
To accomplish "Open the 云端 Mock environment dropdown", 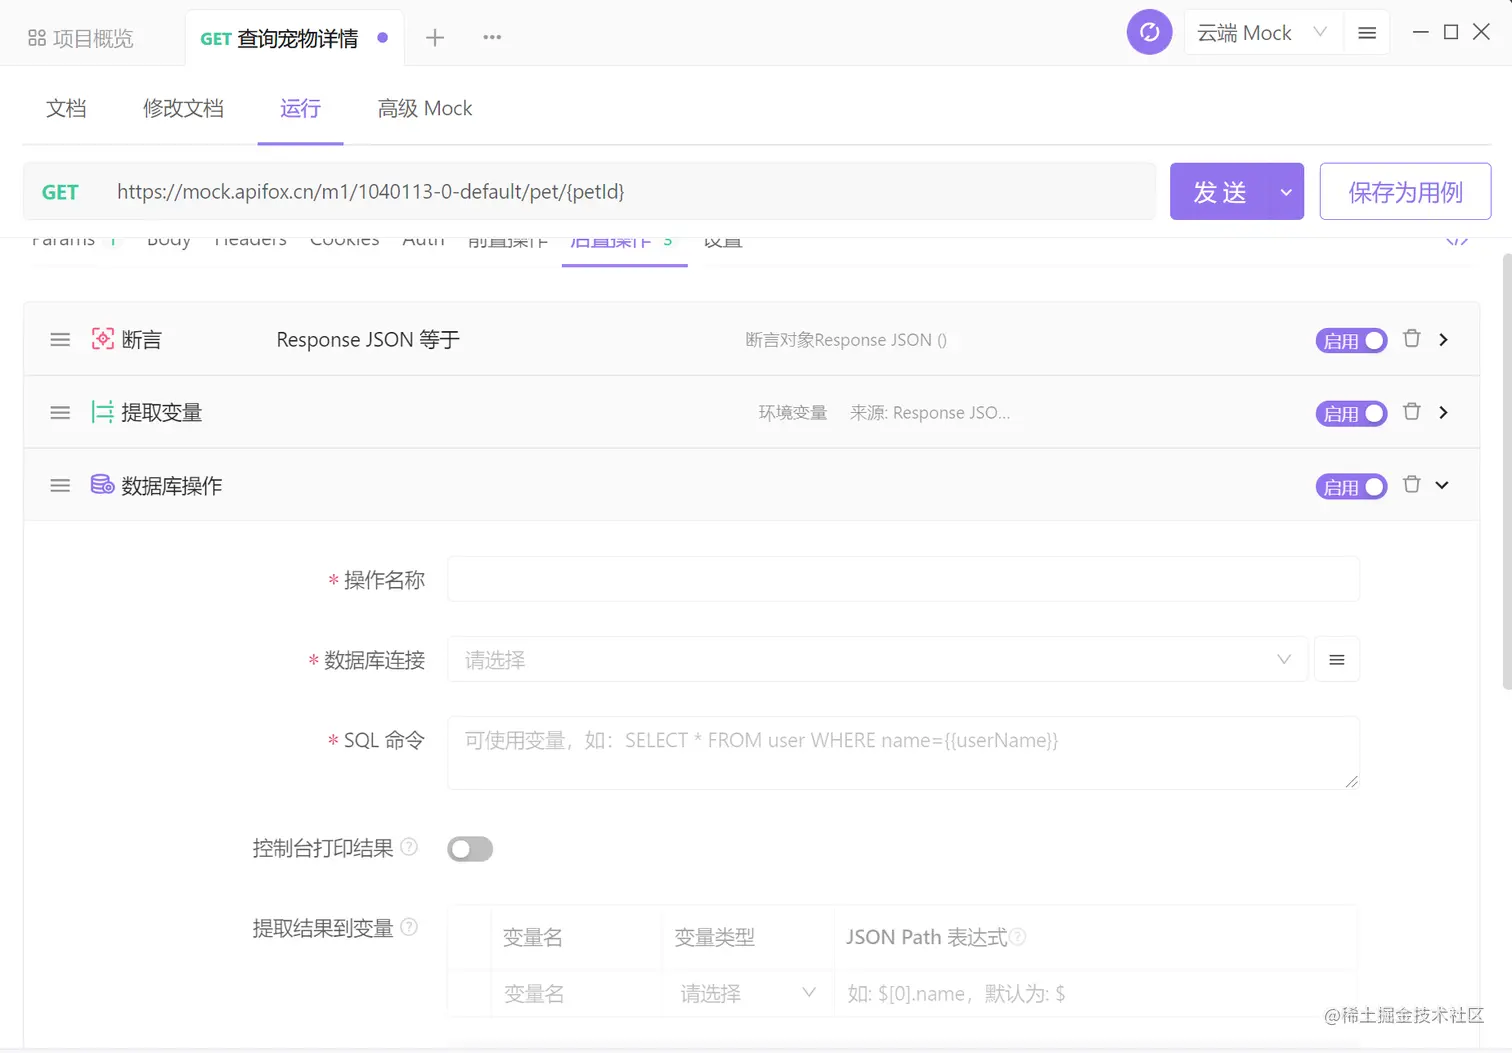I will [x=1262, y=33].
